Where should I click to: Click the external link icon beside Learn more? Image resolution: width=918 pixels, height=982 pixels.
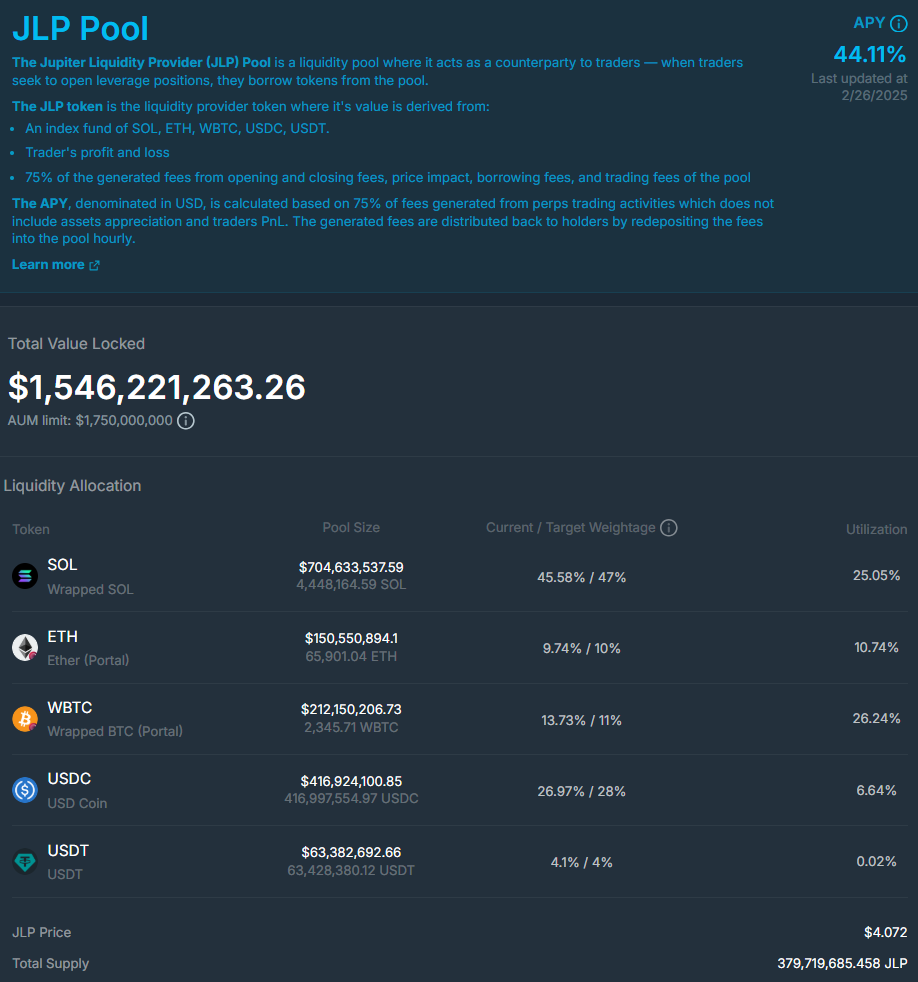94,266
